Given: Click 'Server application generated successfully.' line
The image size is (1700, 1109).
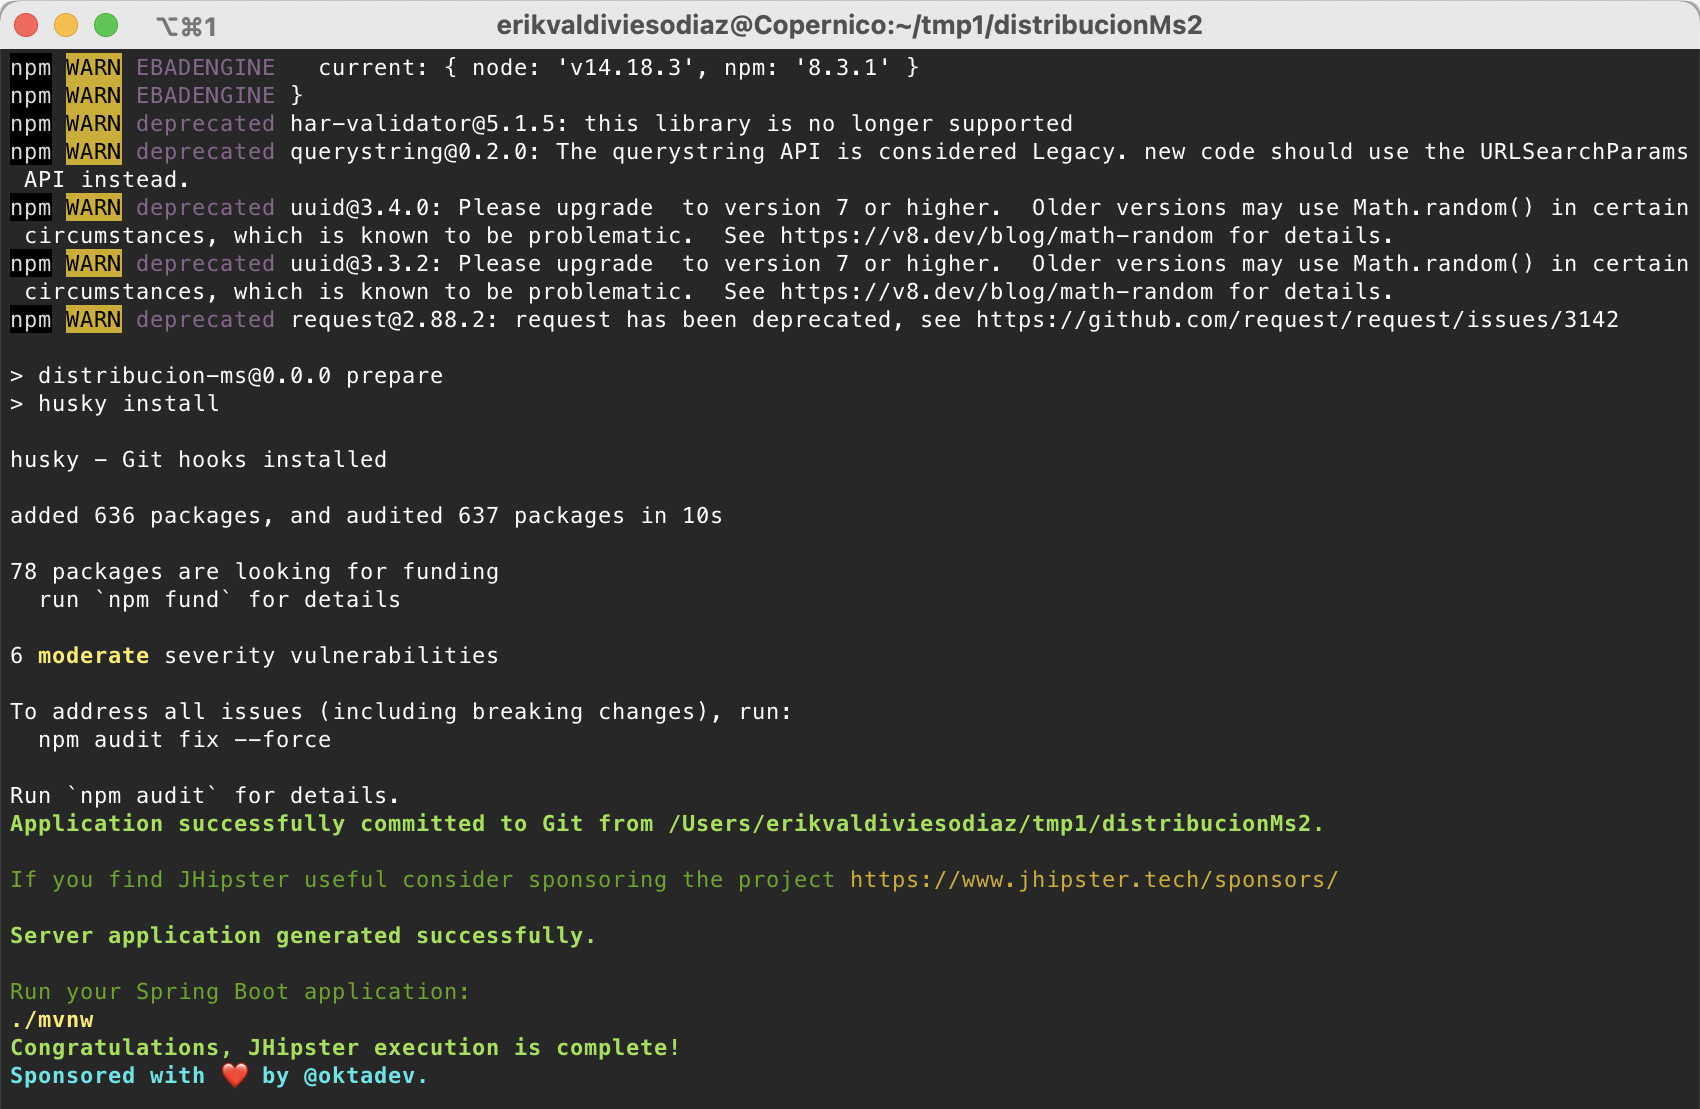Looking at the screenshot, I should (303, 936).
